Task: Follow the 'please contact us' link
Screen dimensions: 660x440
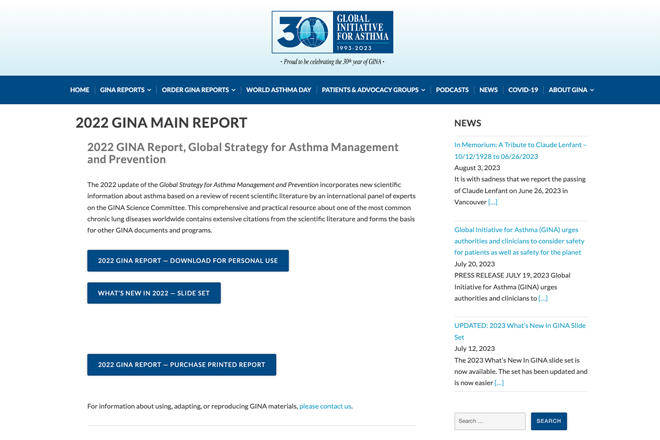Action: (x=325, y=406)
